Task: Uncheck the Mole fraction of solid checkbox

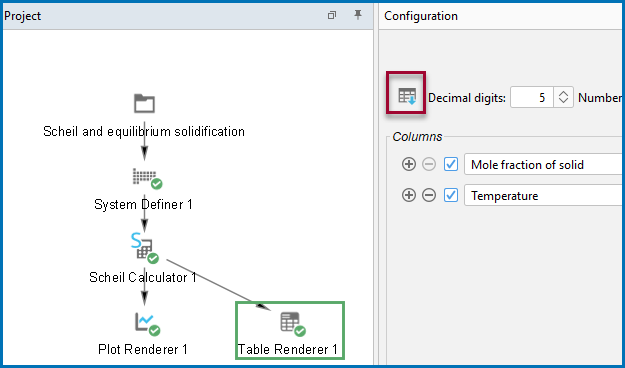Action: (x=451, y=164)
